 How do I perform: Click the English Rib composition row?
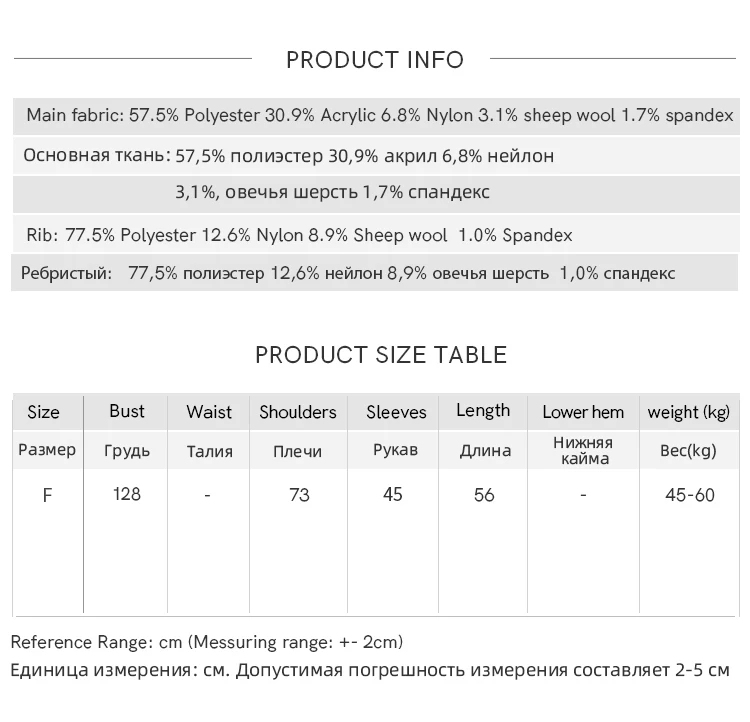point(299,236)
